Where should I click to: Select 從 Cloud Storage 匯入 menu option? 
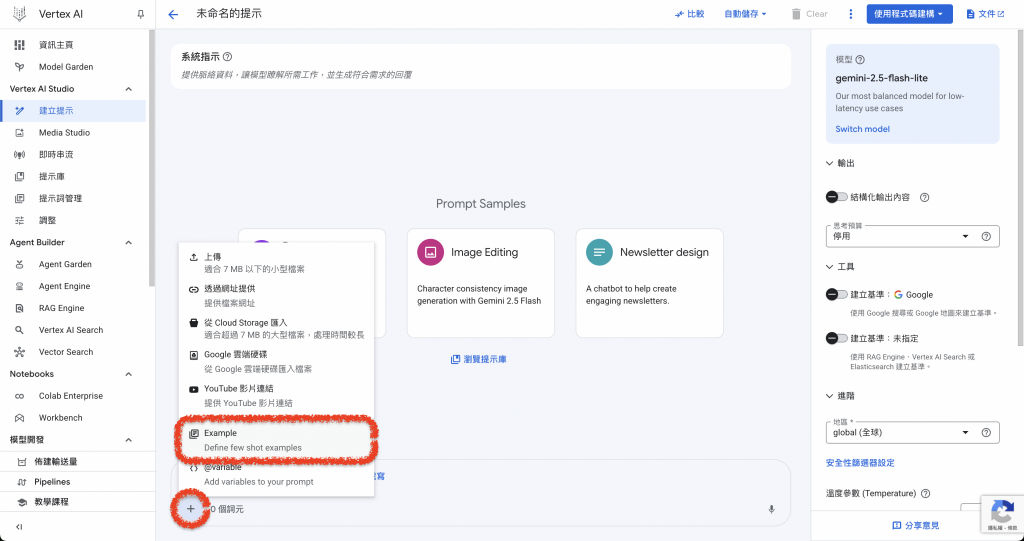pos(276,329)
